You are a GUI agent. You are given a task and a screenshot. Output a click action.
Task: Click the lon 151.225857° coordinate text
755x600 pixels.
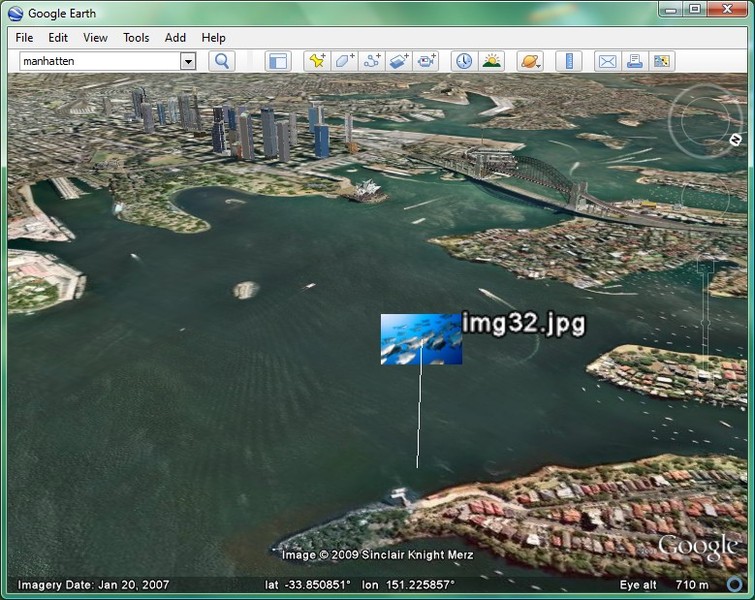pos(408,585)
